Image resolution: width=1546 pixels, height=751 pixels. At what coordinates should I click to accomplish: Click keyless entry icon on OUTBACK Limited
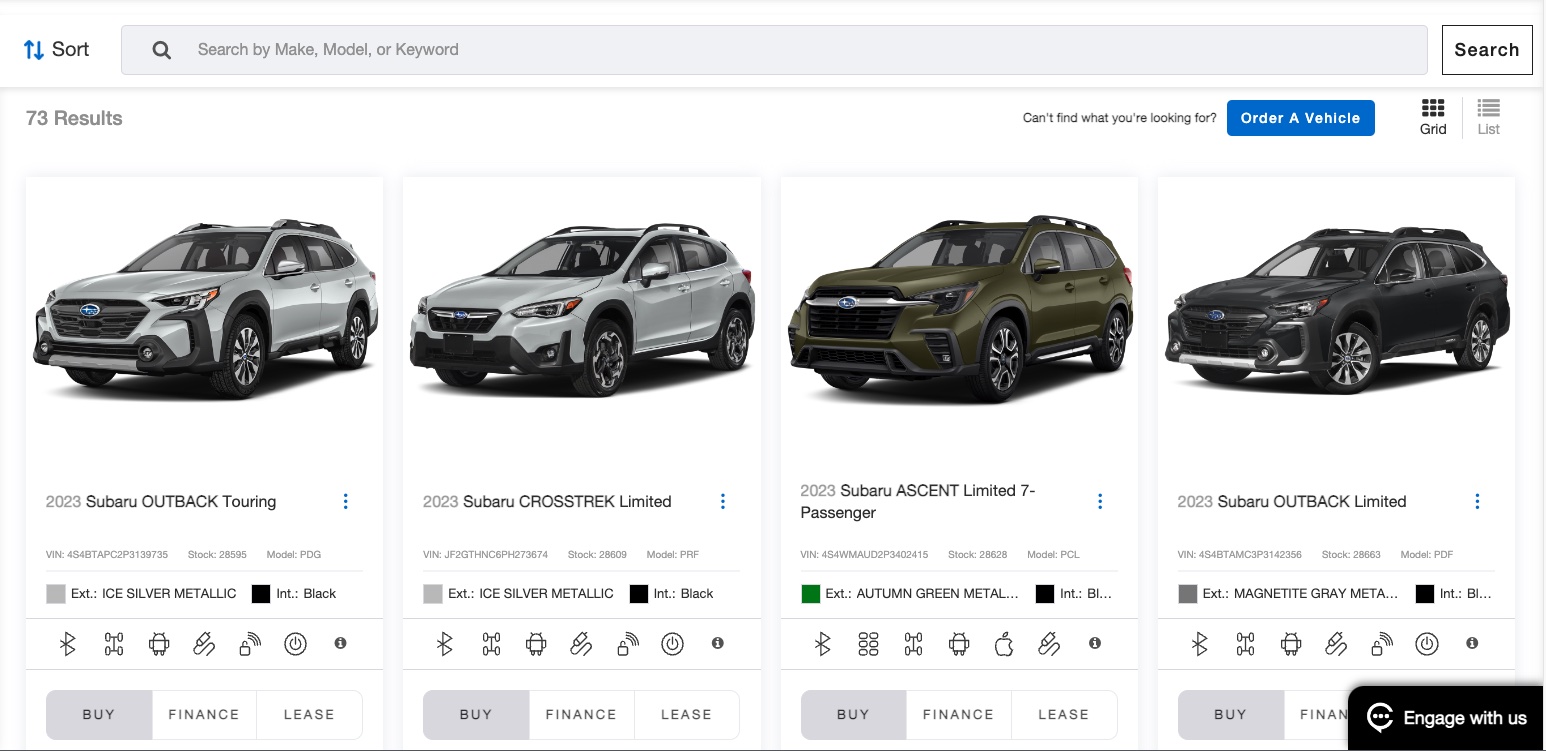click(x=1381, y=644)
